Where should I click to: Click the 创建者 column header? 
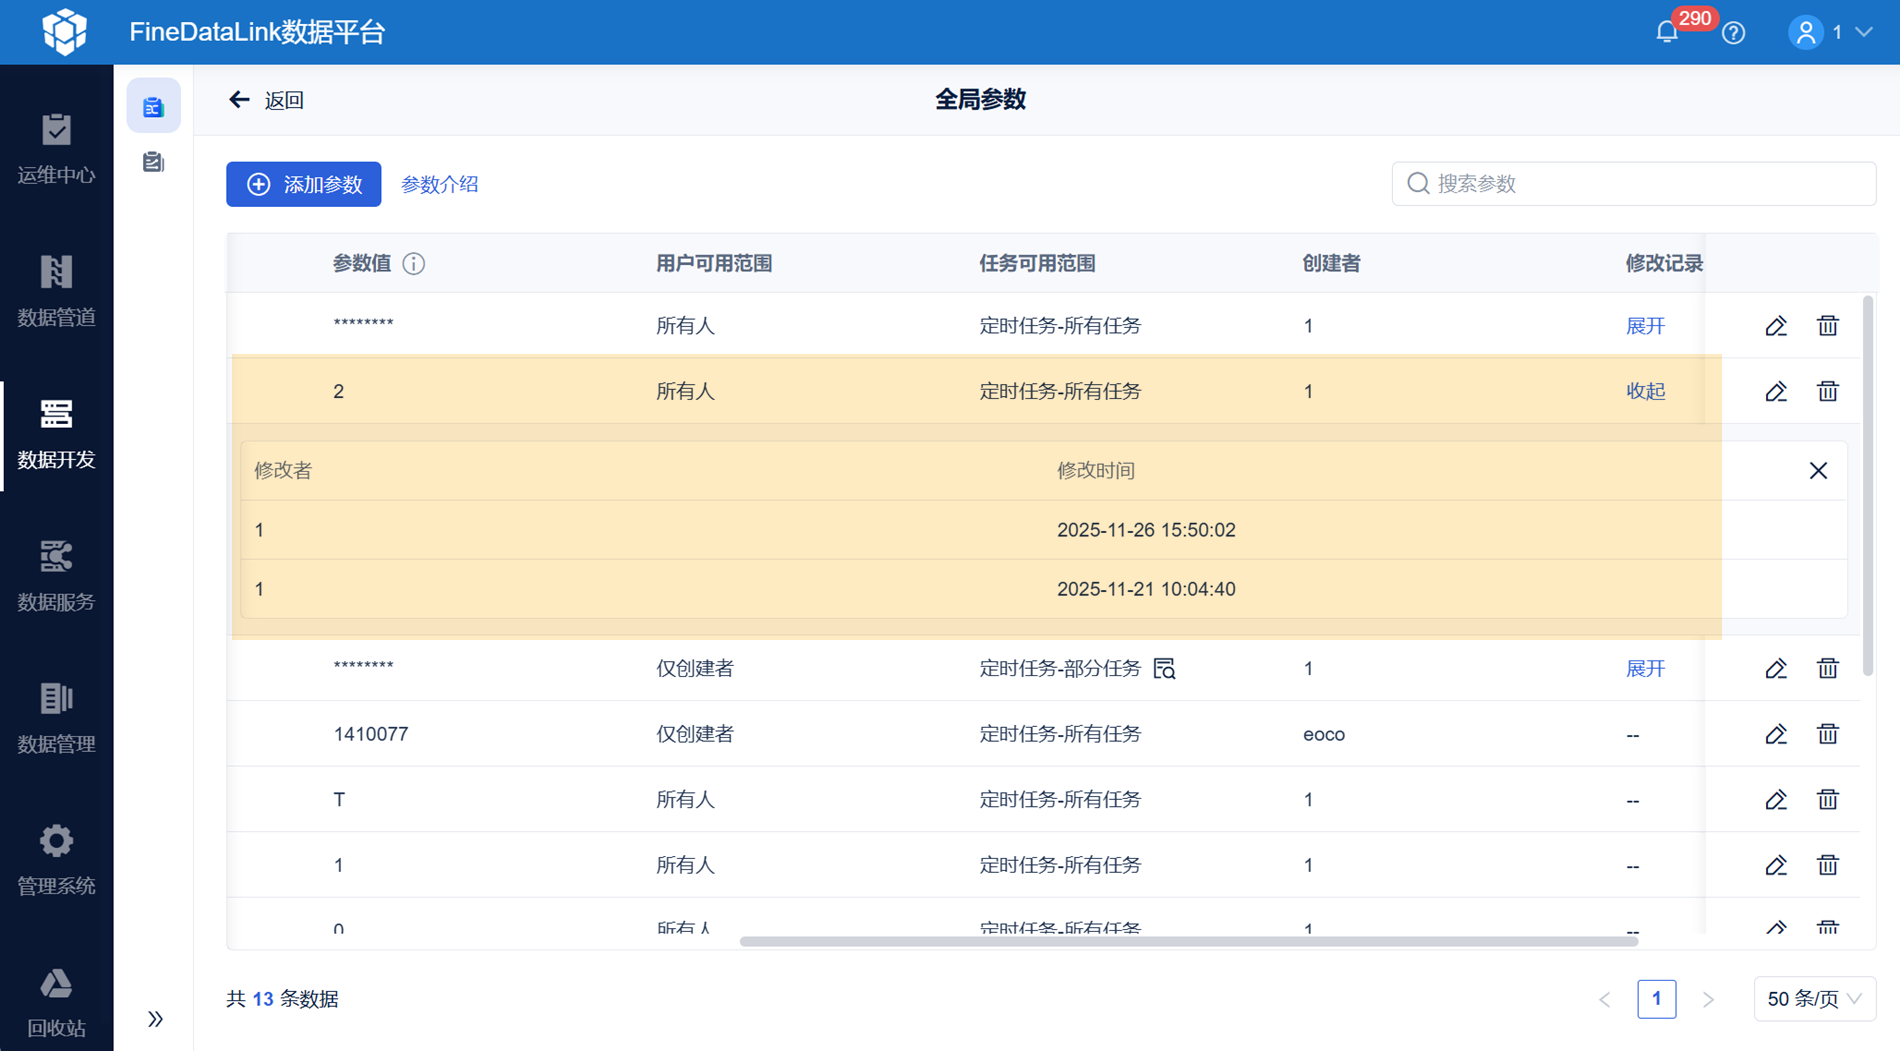coord(1331,263)
